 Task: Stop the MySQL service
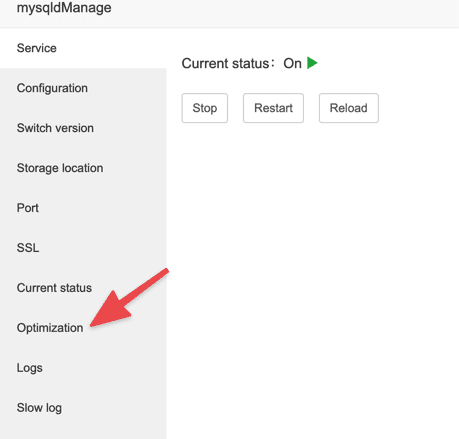205,108
